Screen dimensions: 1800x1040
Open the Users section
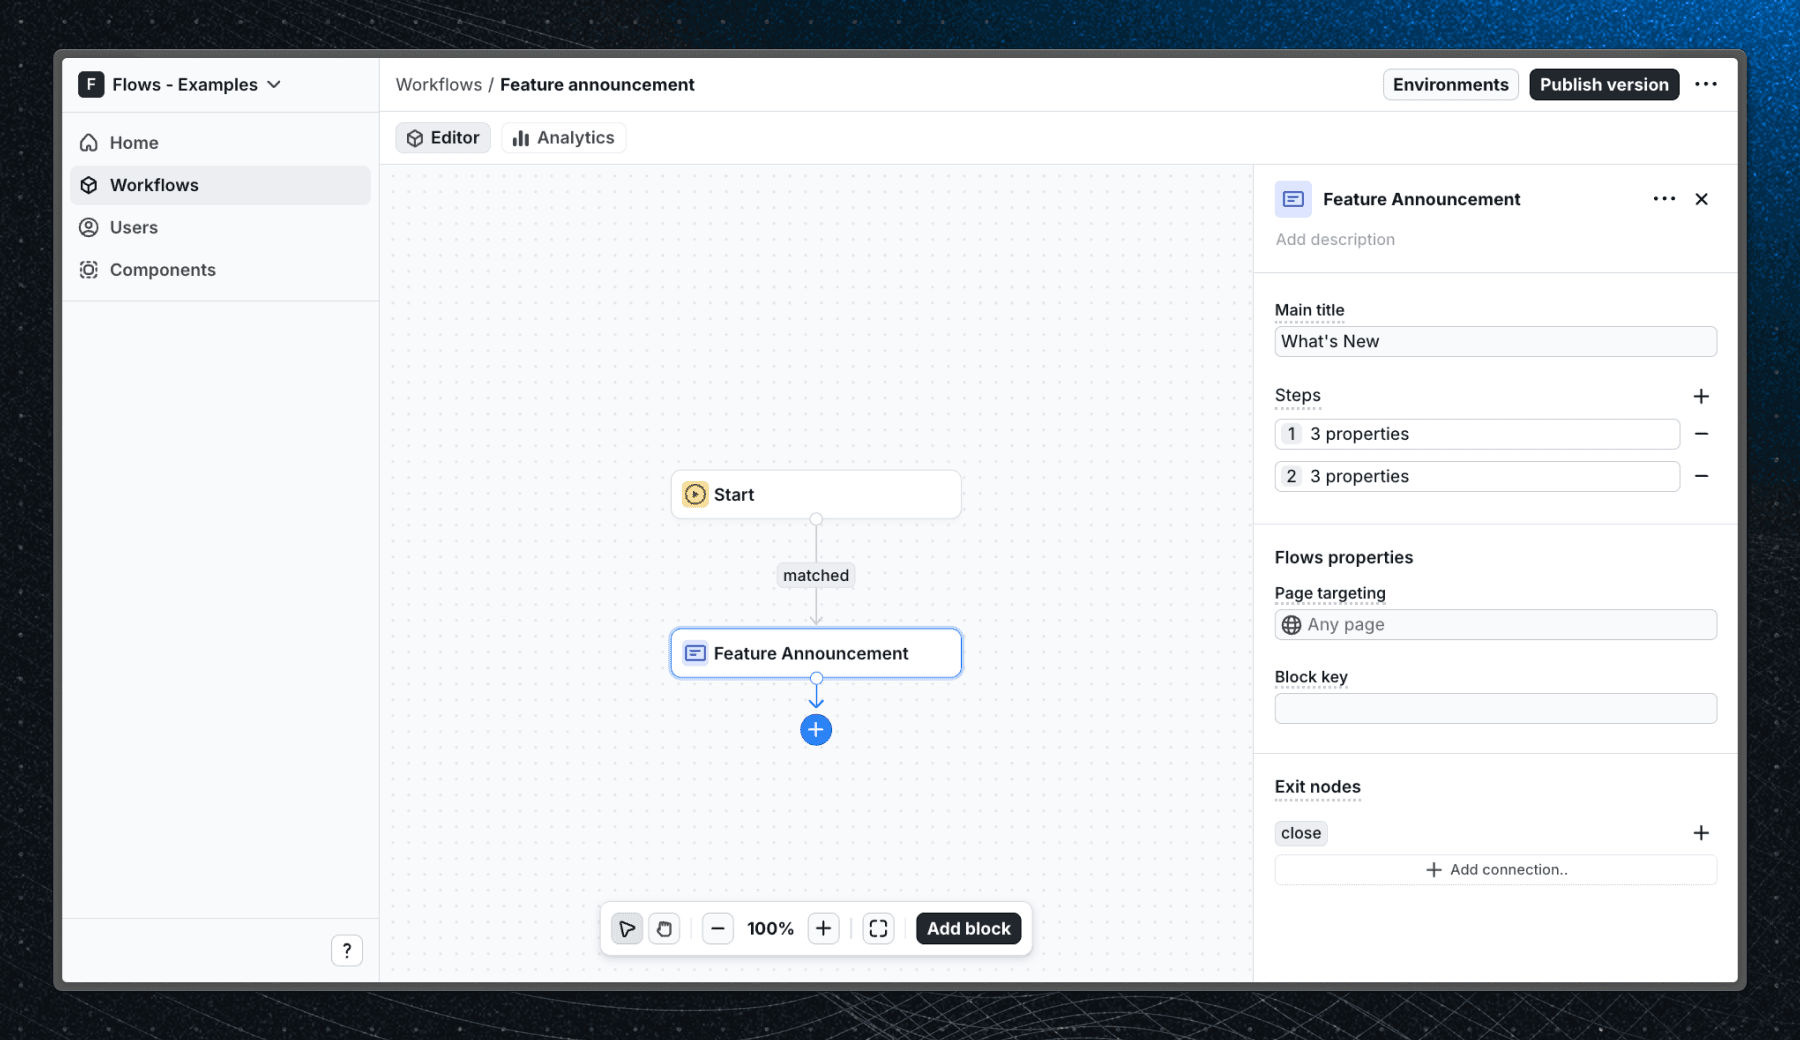tap(132, 227)
